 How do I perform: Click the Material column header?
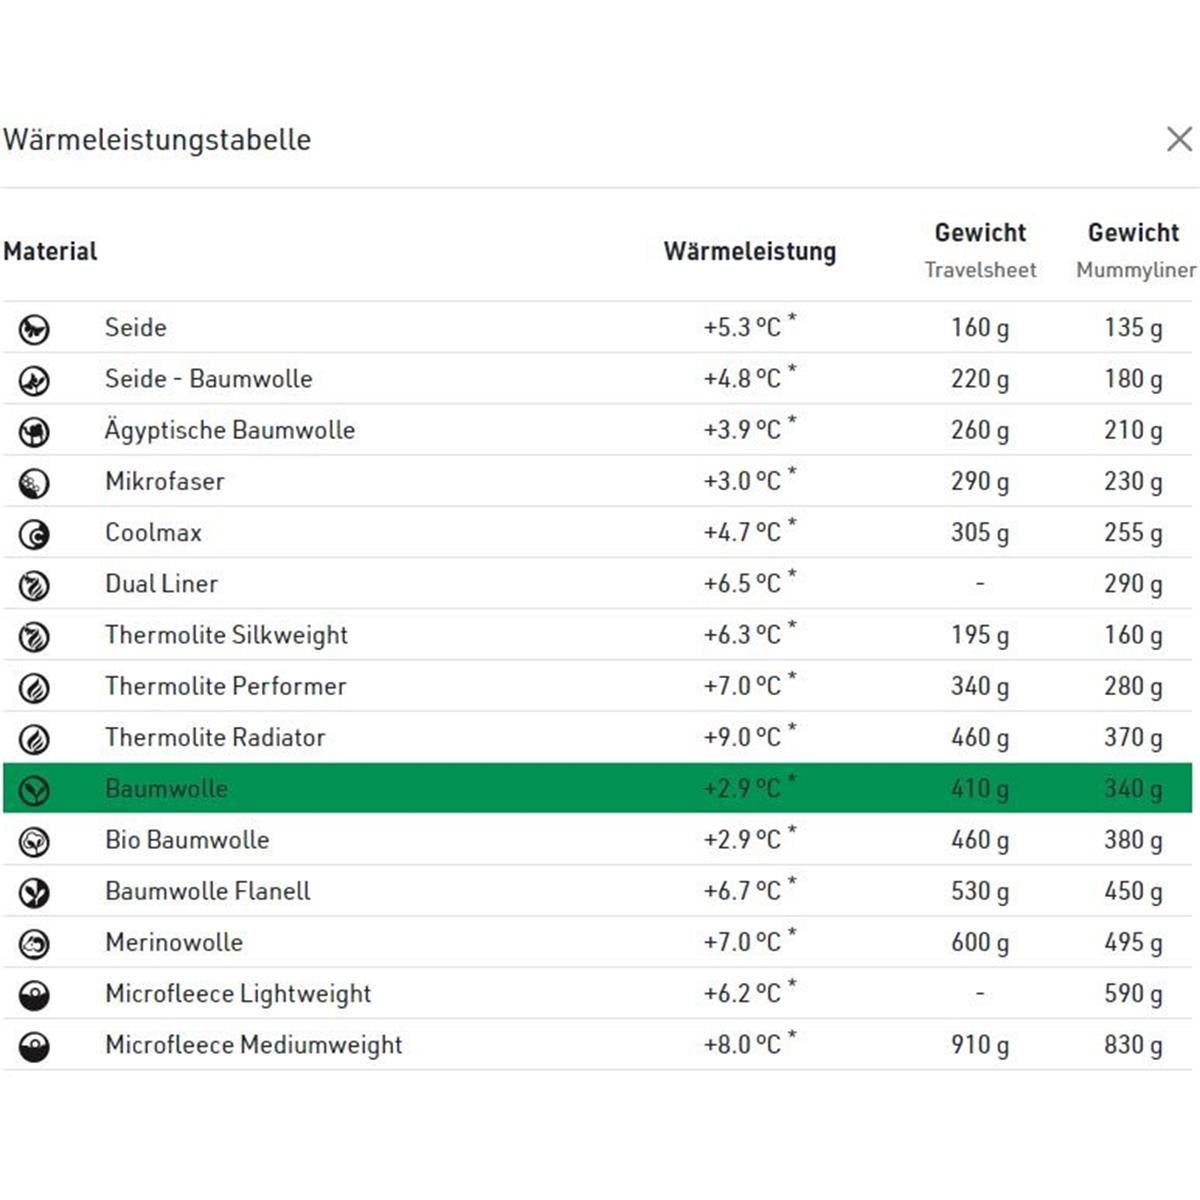pos(51,251)
